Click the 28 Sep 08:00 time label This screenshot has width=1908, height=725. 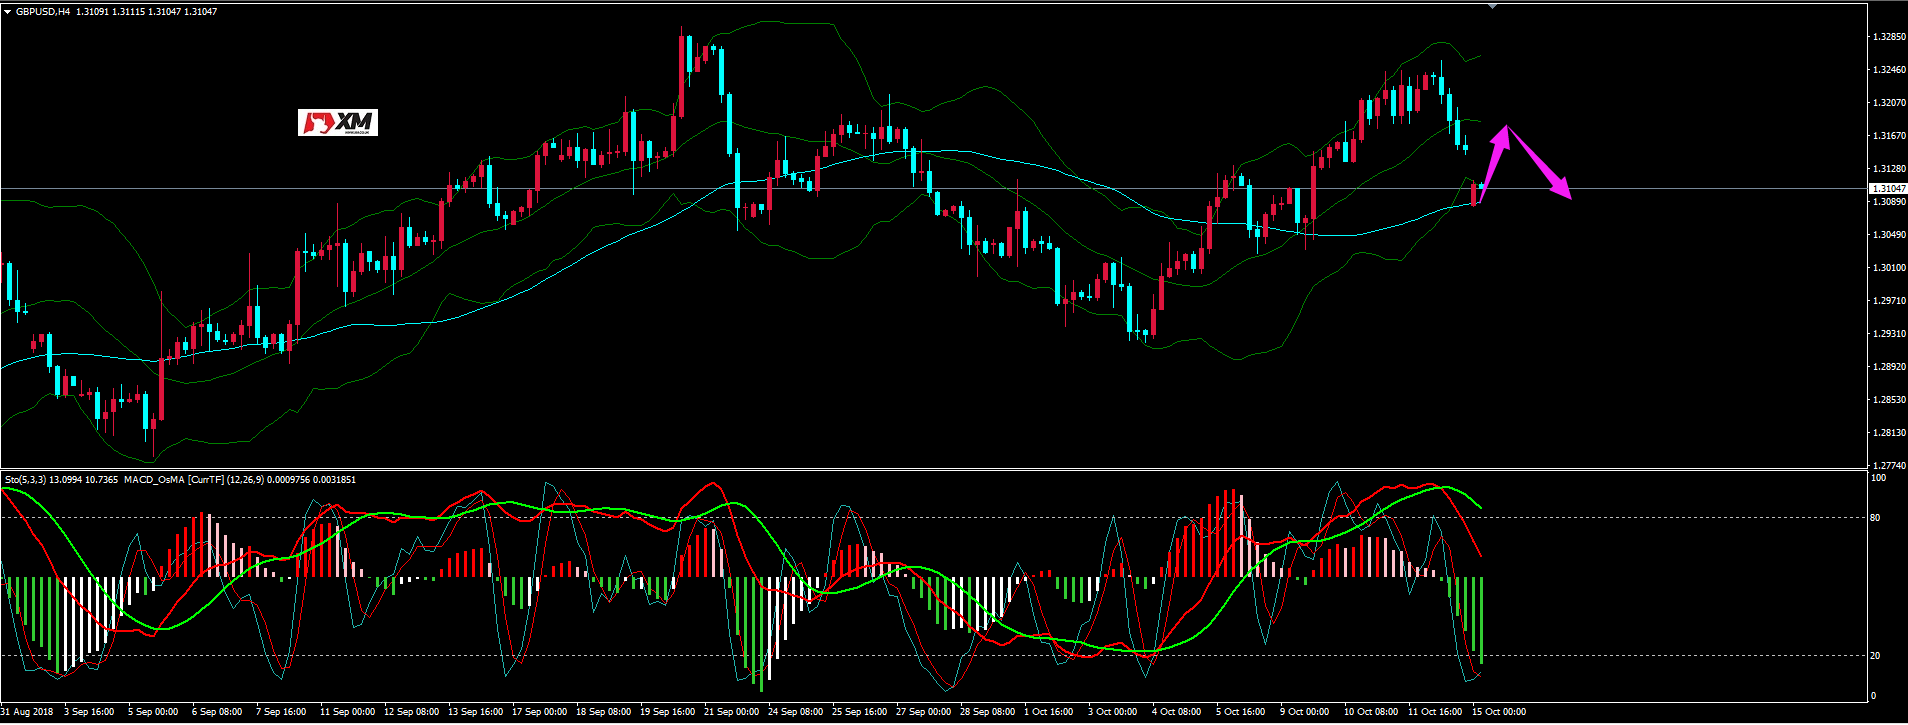click(x=987, y=712)
